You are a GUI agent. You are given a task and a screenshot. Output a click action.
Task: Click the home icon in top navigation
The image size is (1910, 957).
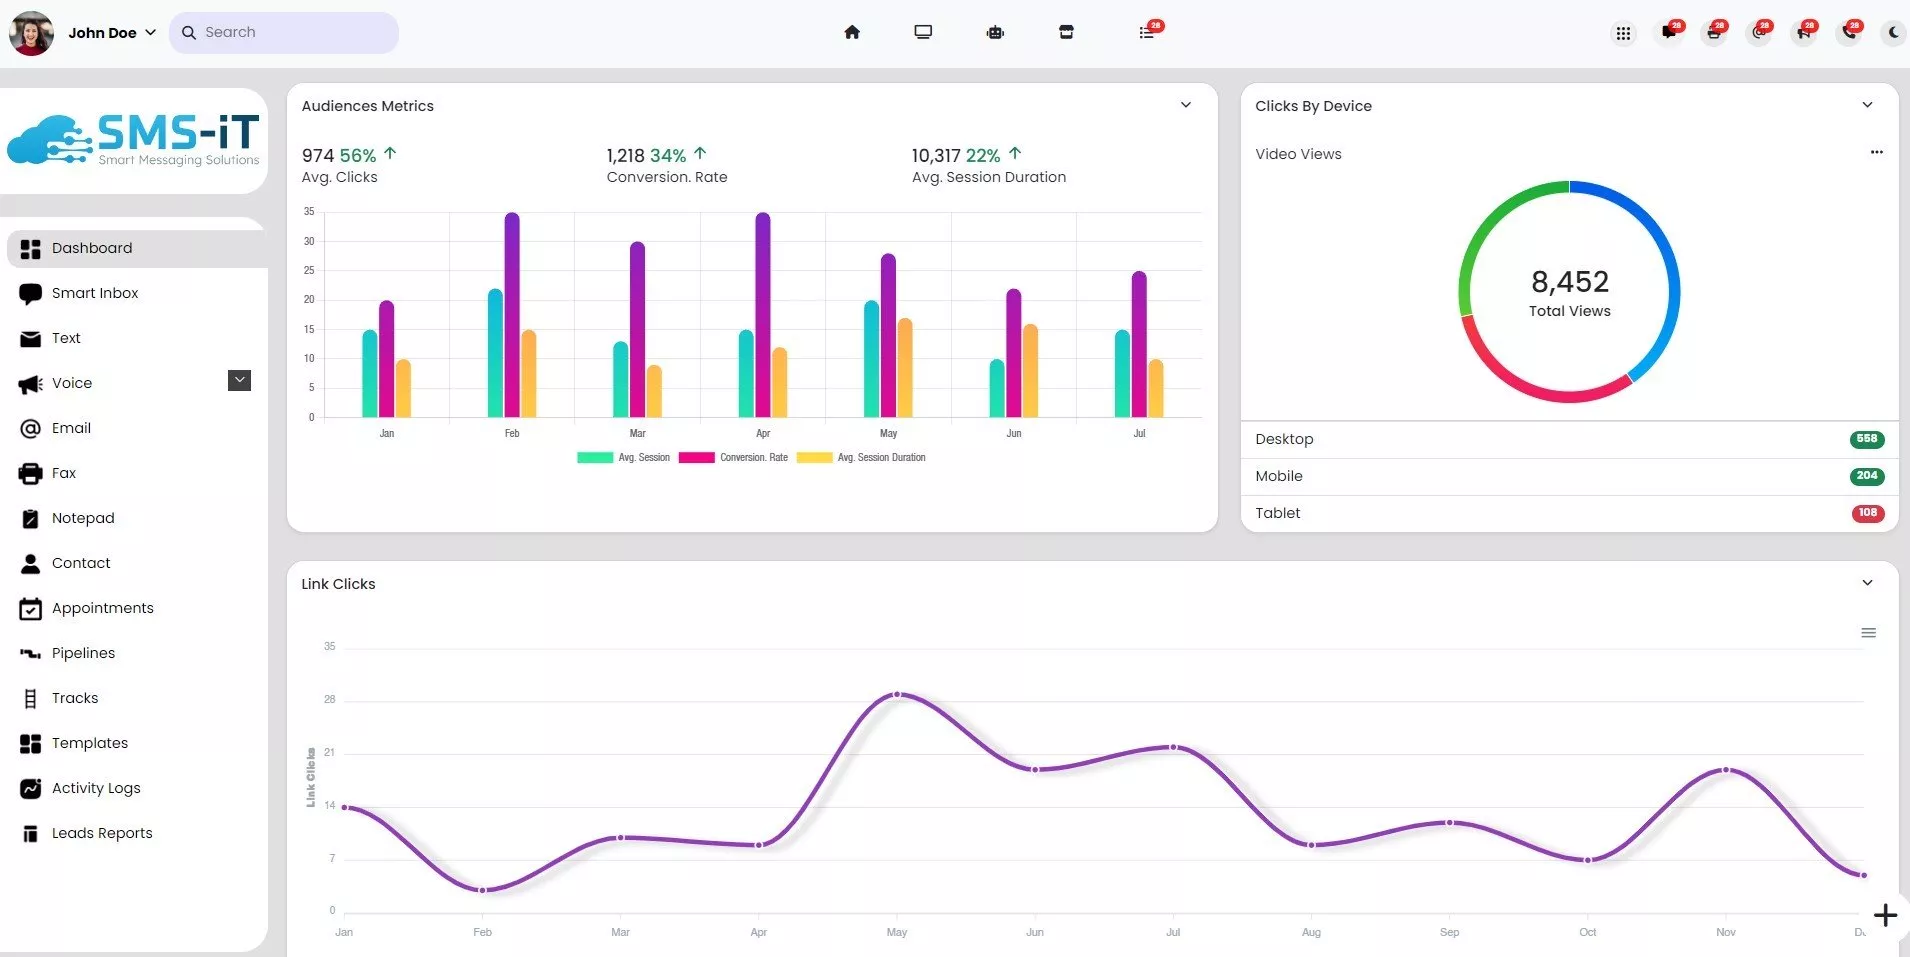[x=852, y=32]
